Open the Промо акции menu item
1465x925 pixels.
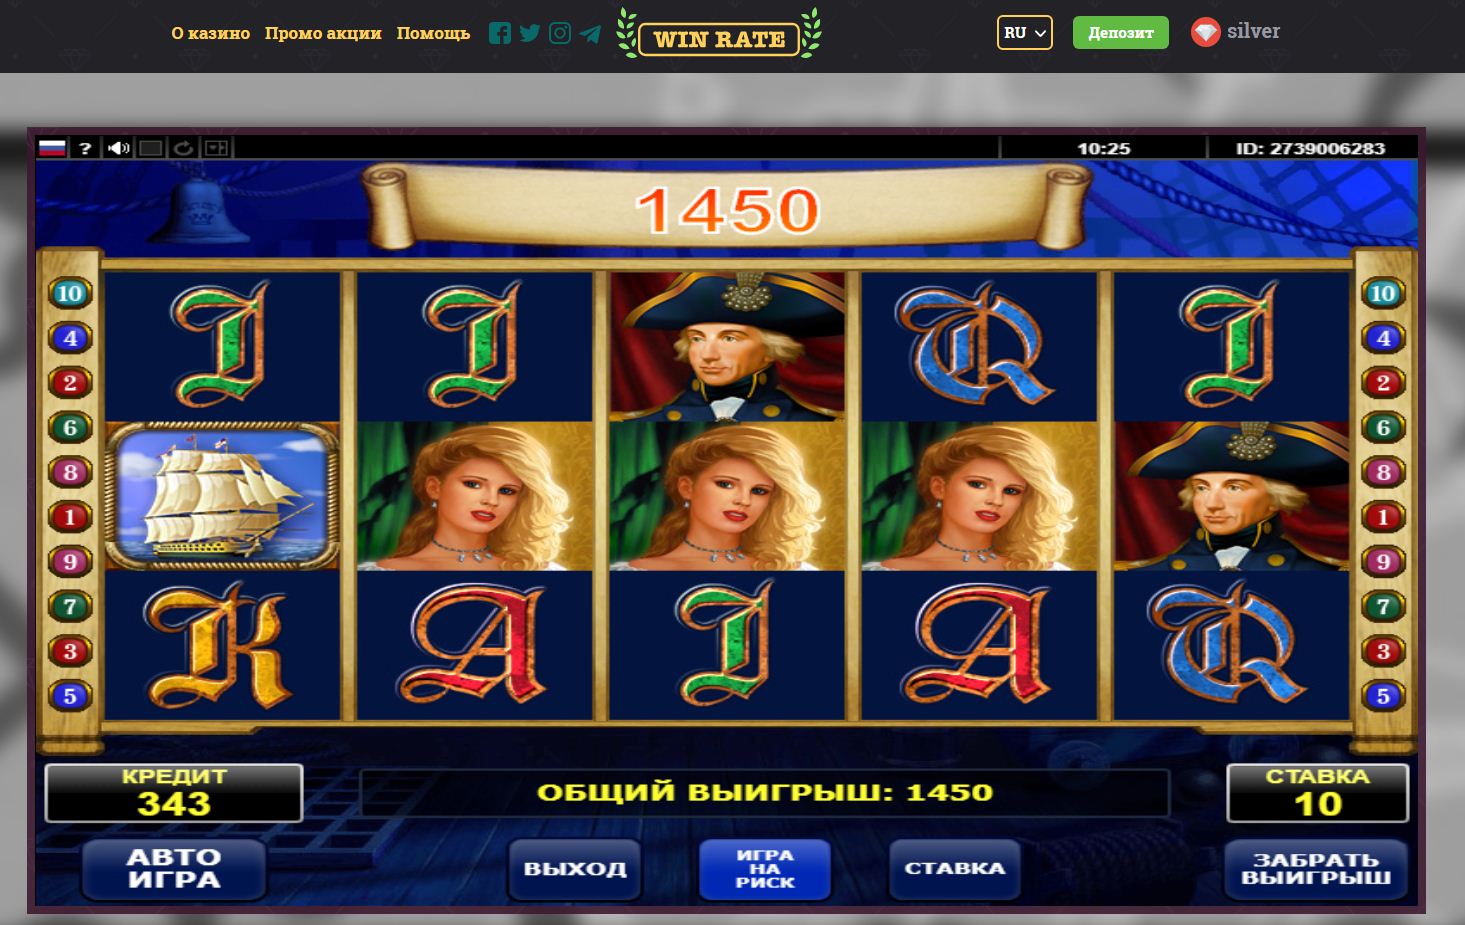323,33
